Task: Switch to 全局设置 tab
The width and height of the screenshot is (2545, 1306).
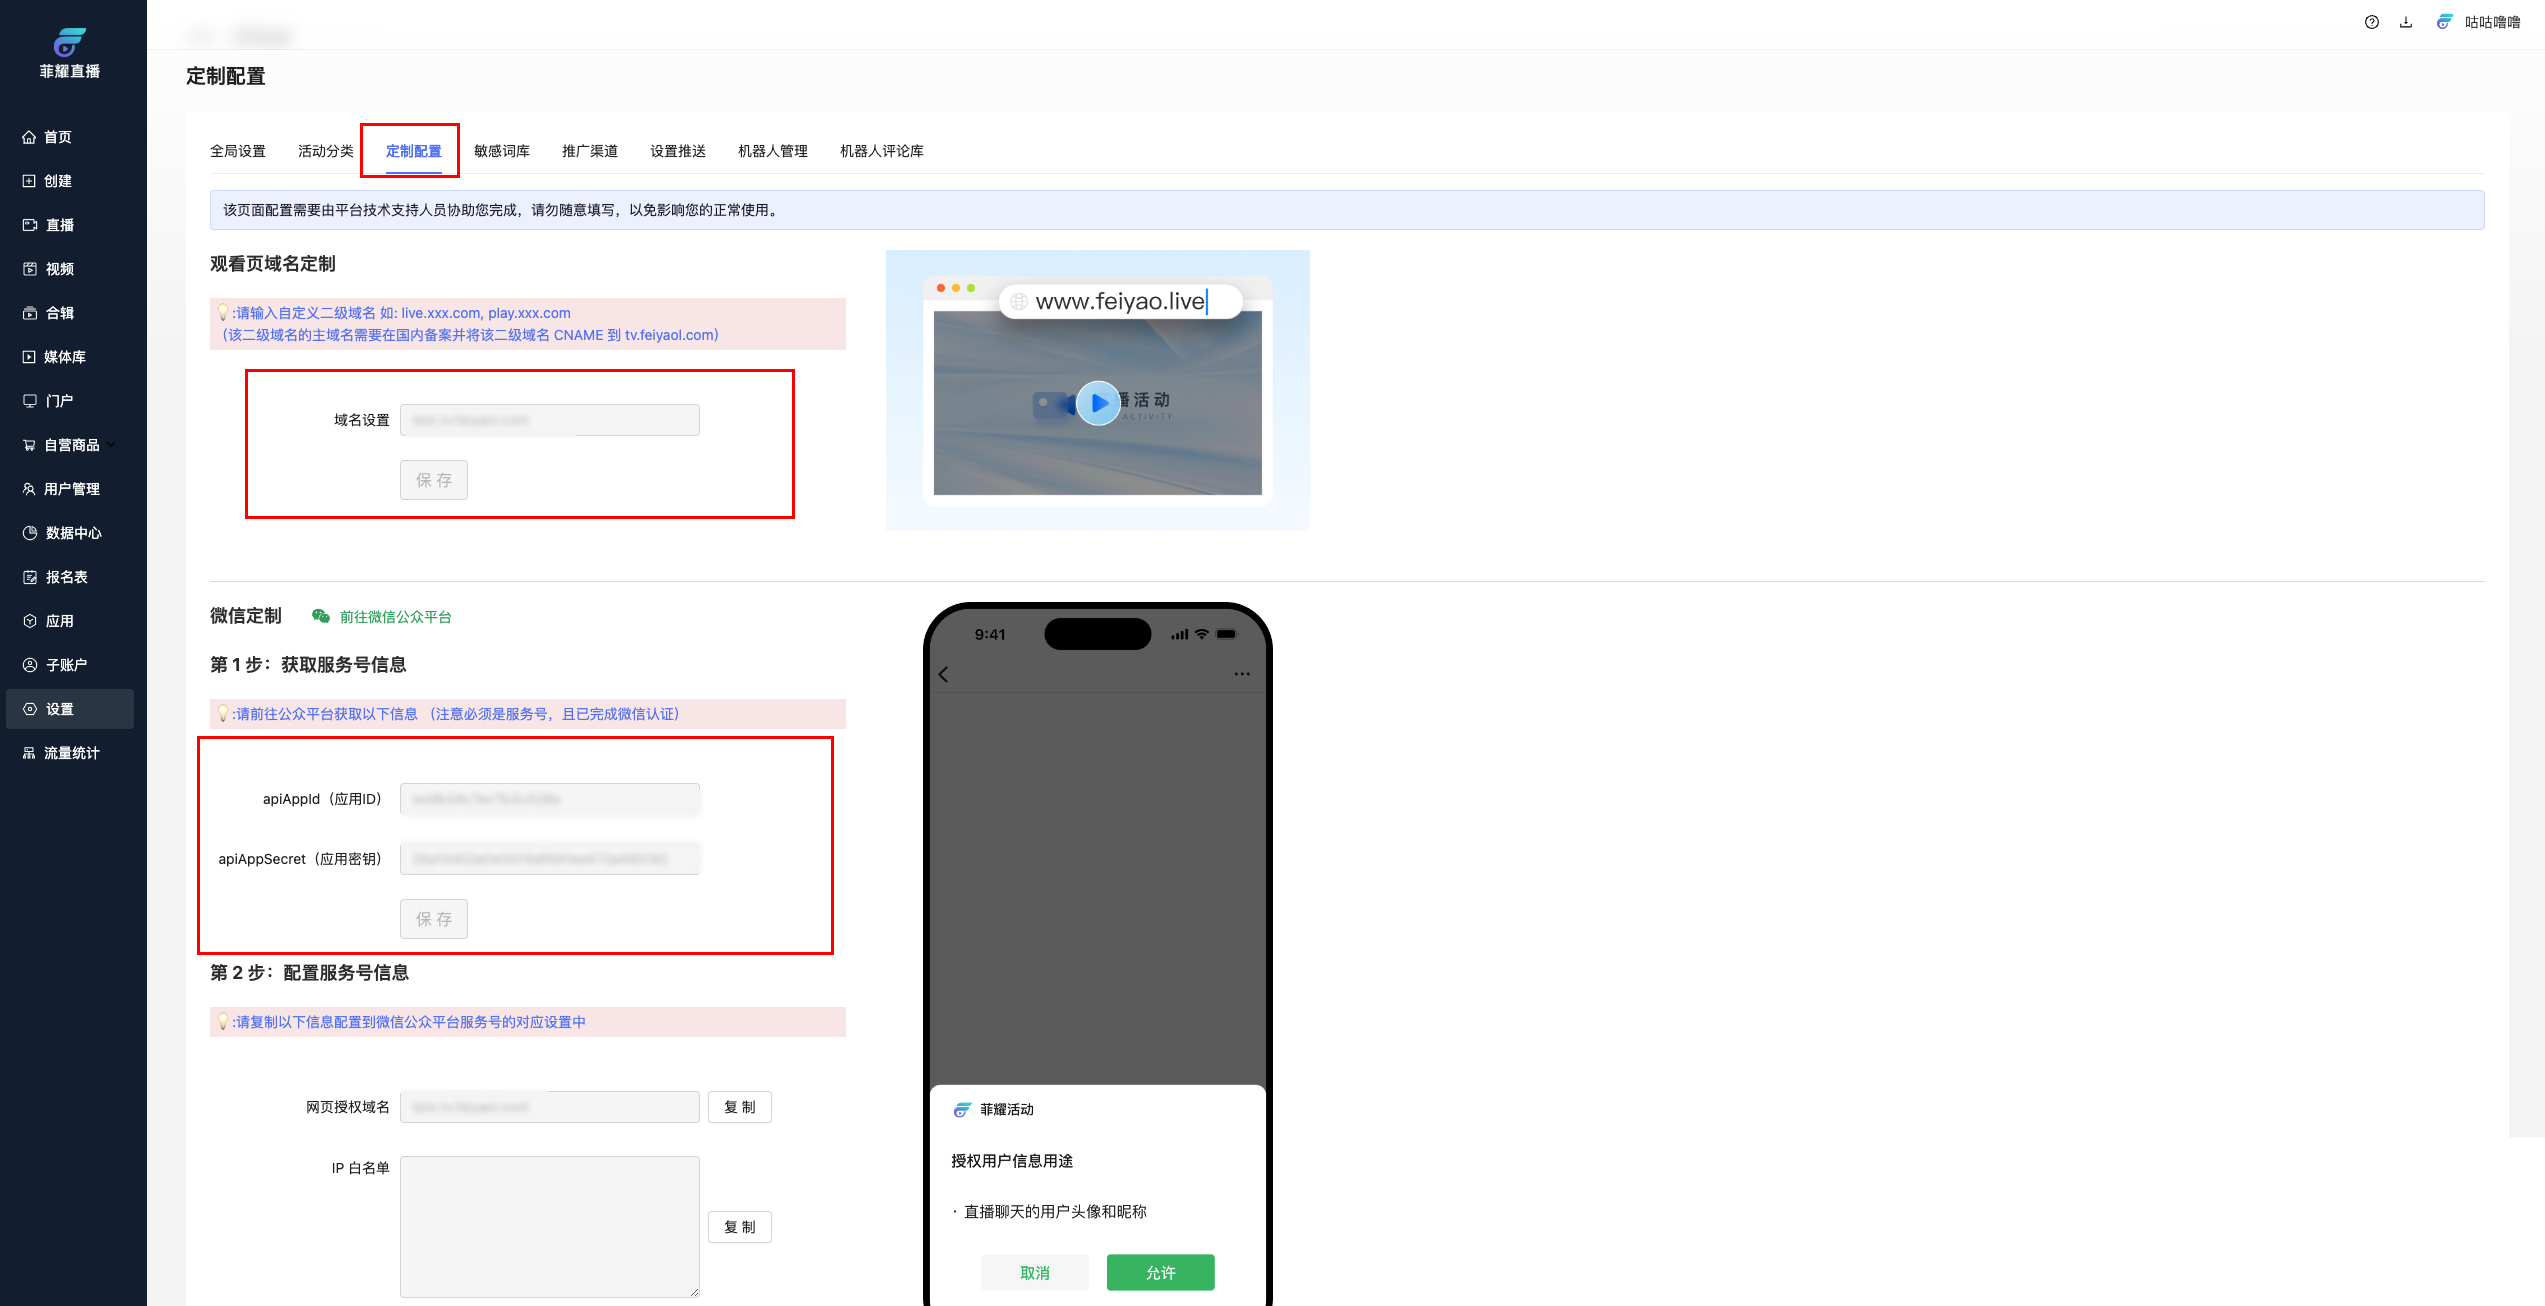Action: tap(237, 151)
